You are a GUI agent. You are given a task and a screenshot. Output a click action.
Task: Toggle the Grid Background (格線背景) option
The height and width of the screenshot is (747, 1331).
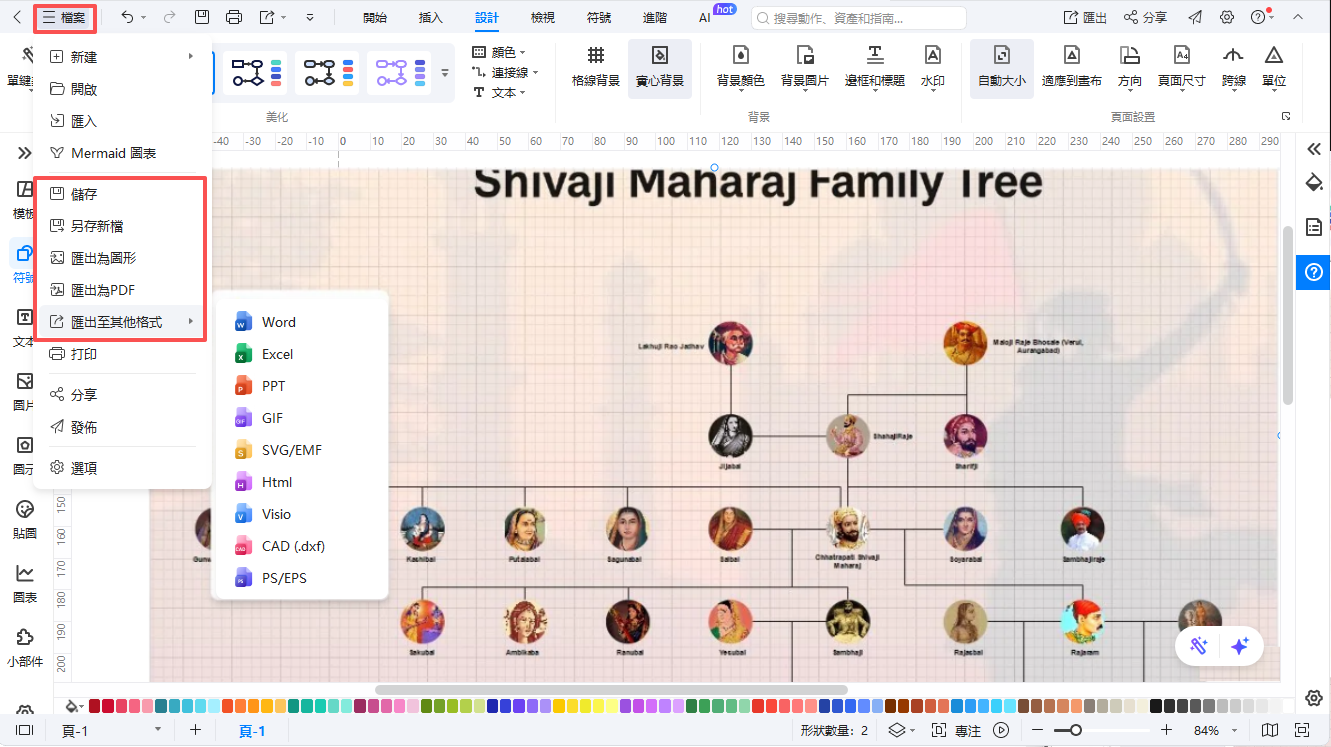pyautogui.click(x=595, y=66)
